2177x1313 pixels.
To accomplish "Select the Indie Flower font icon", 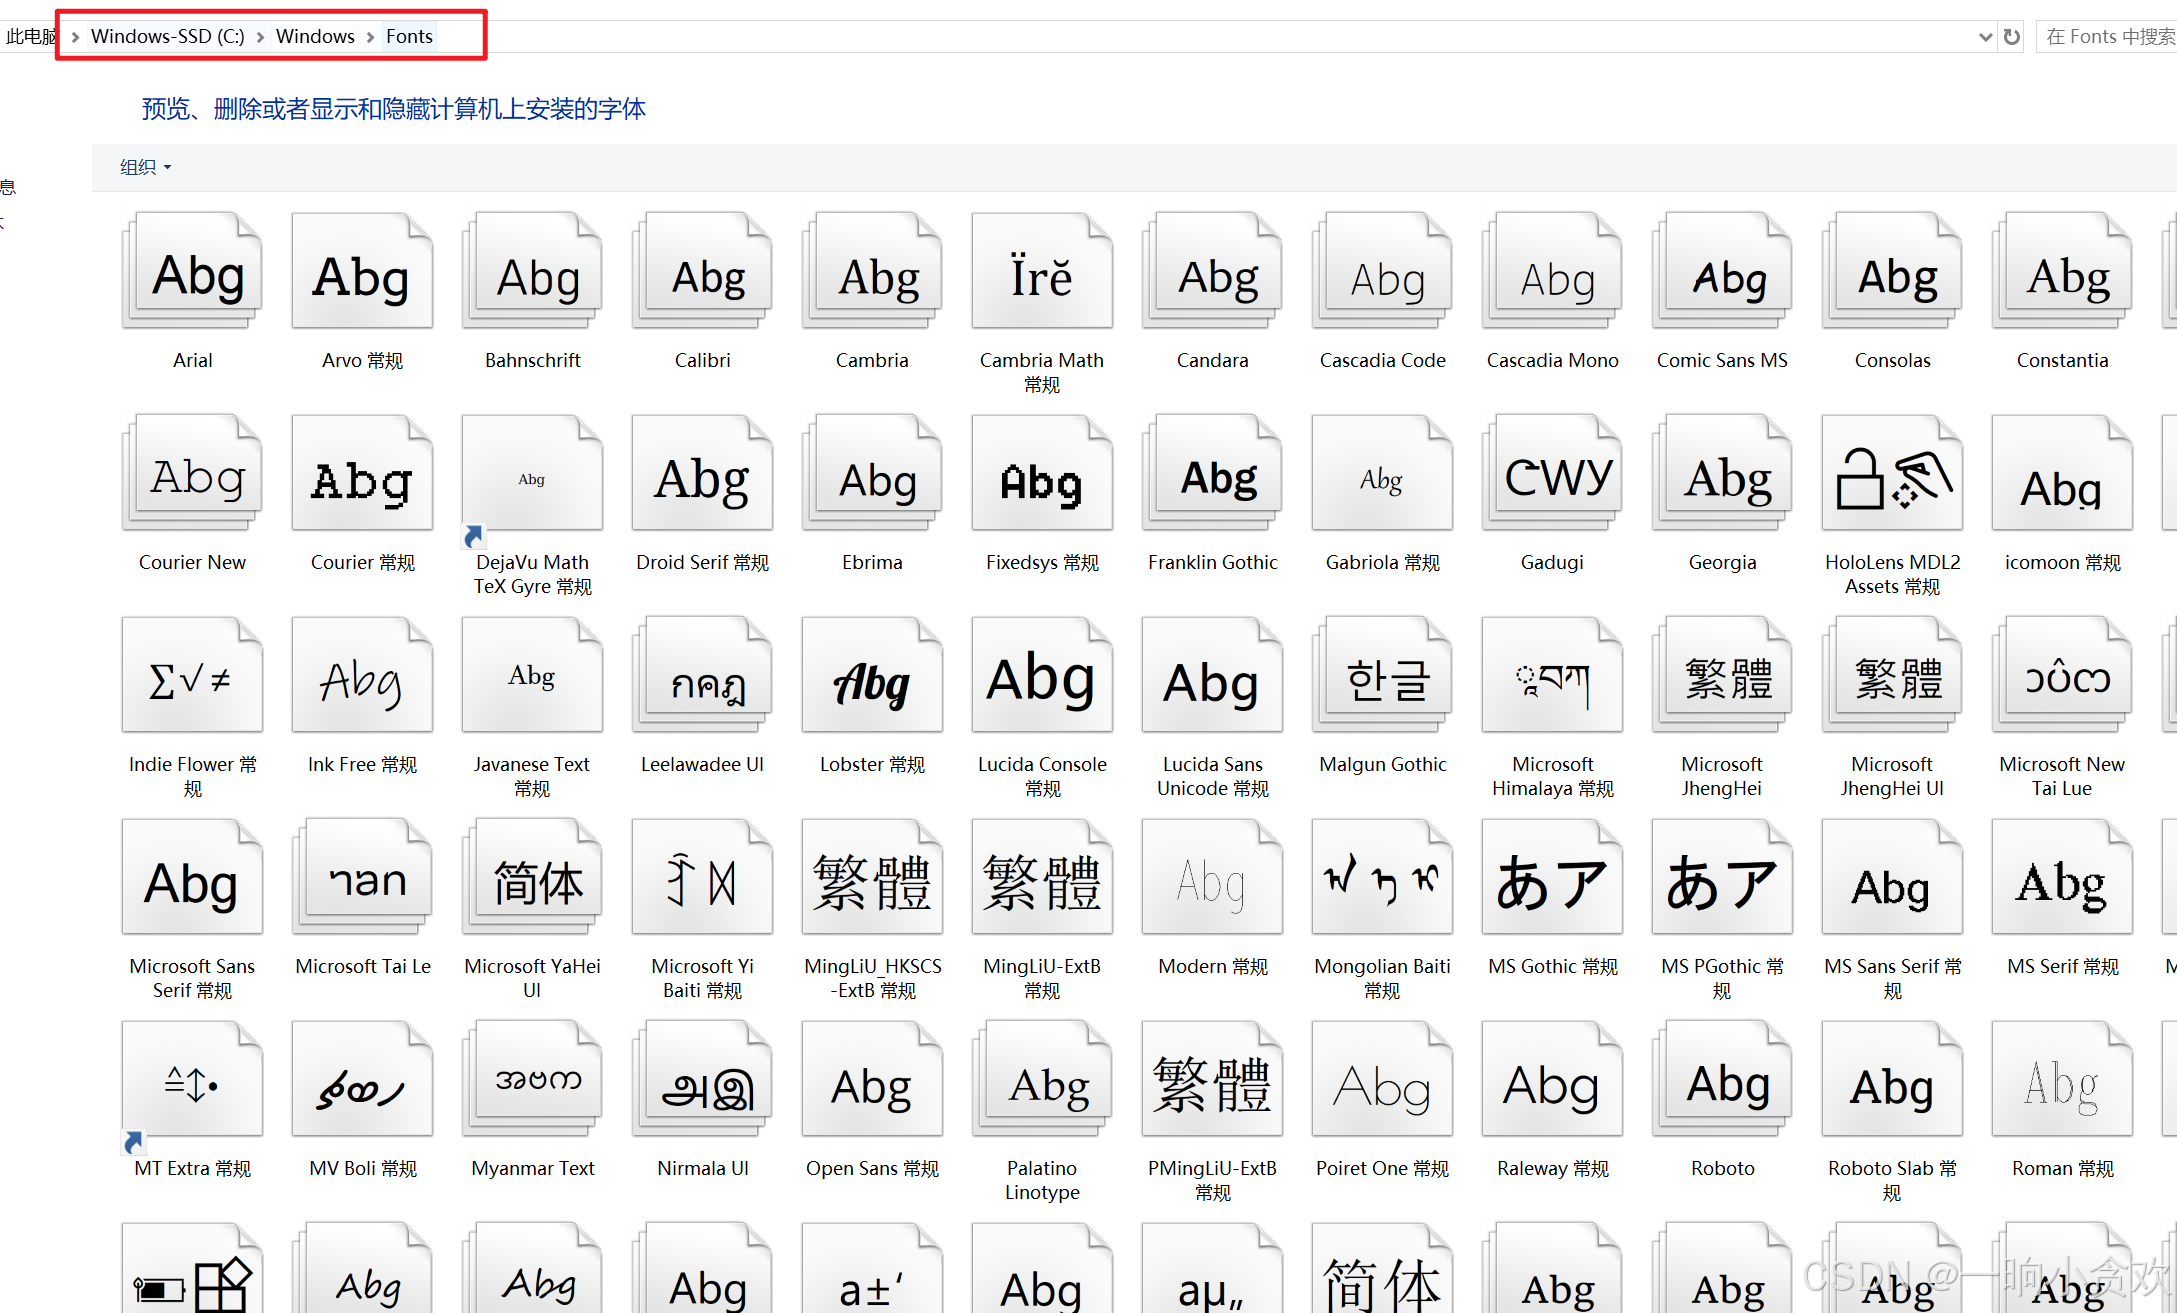I will coord(192,674).
